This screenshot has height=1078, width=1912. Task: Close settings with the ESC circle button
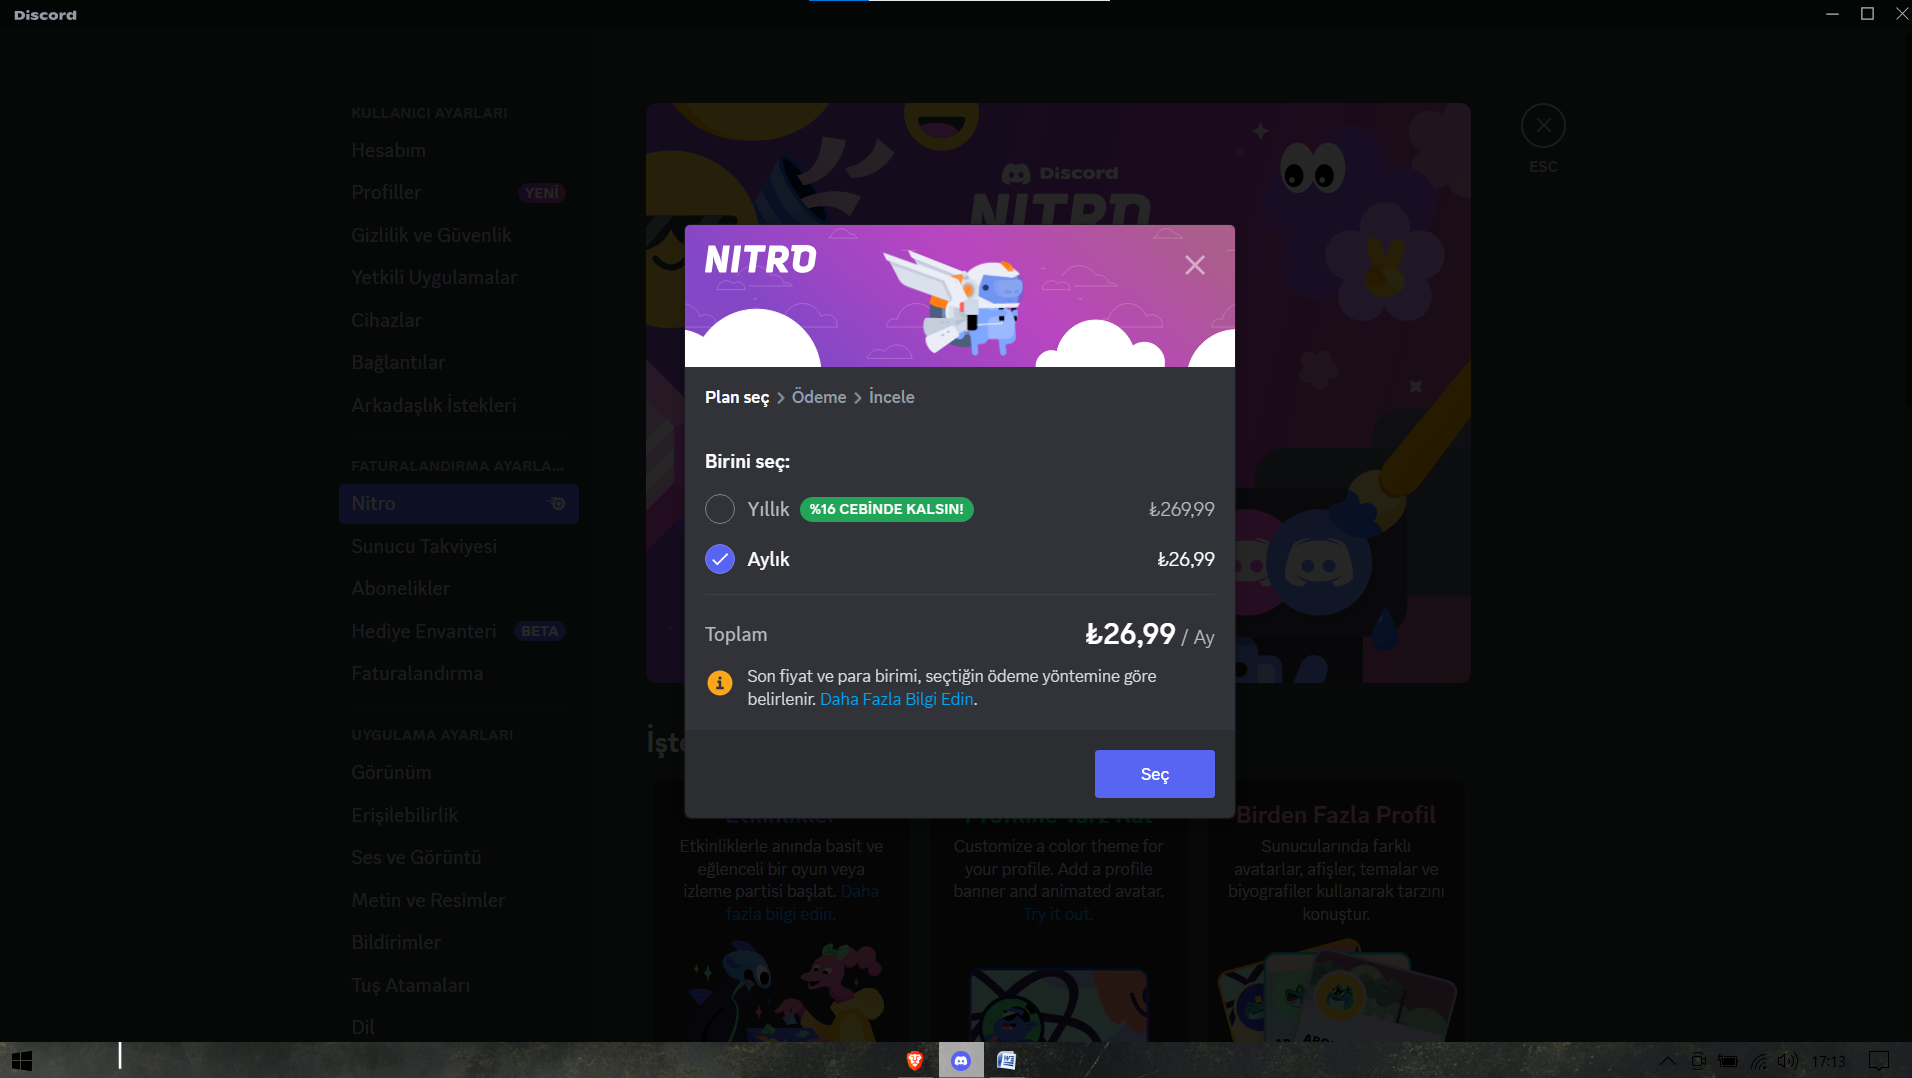pos(1543,126)
